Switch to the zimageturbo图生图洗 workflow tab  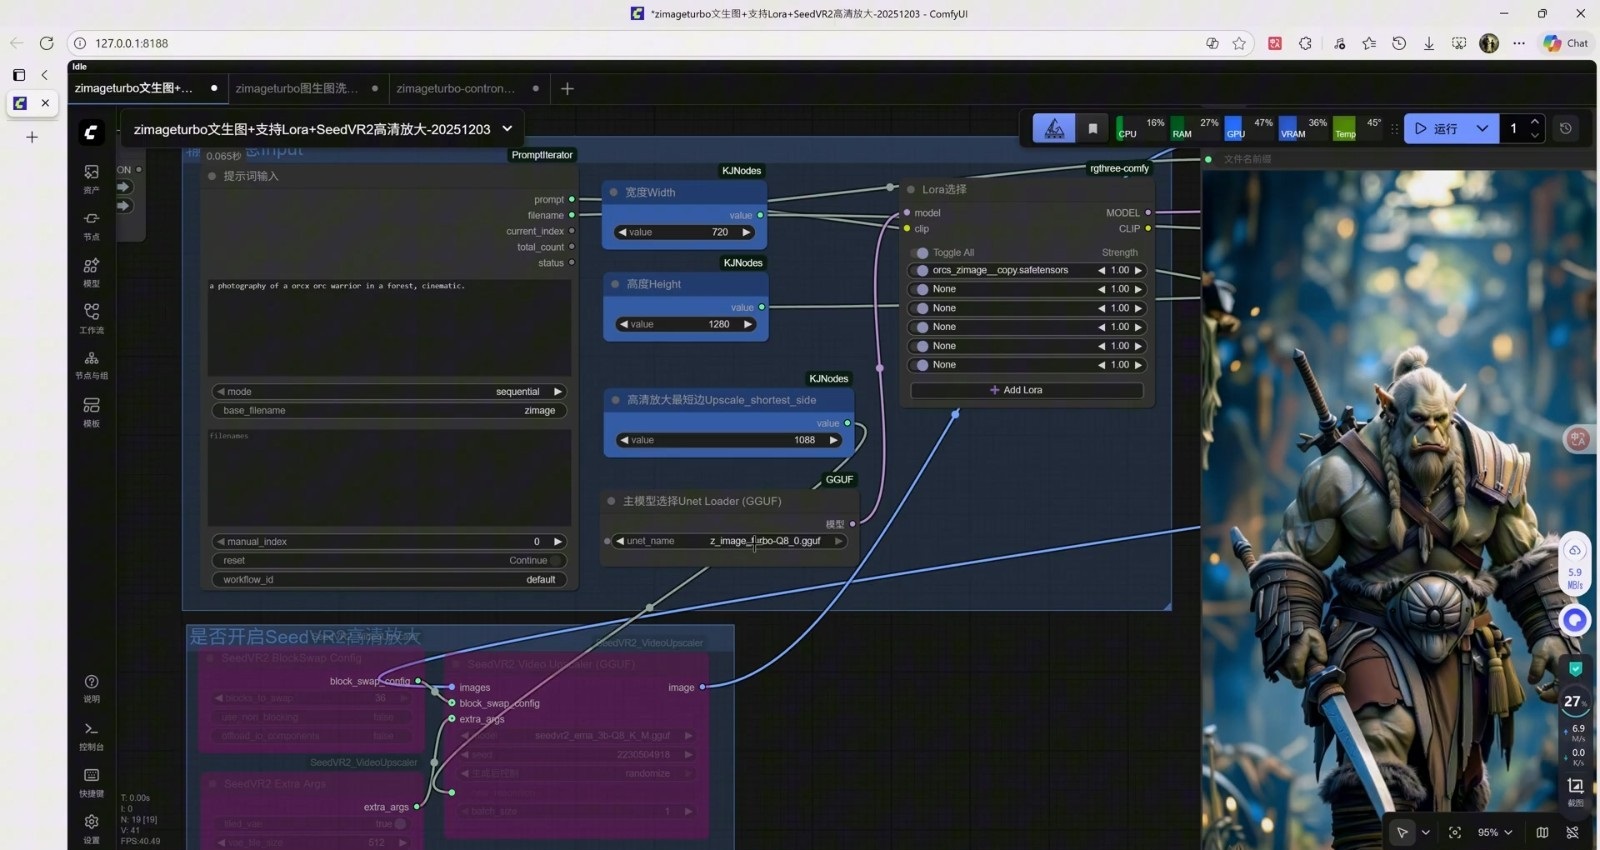[297, 88]
